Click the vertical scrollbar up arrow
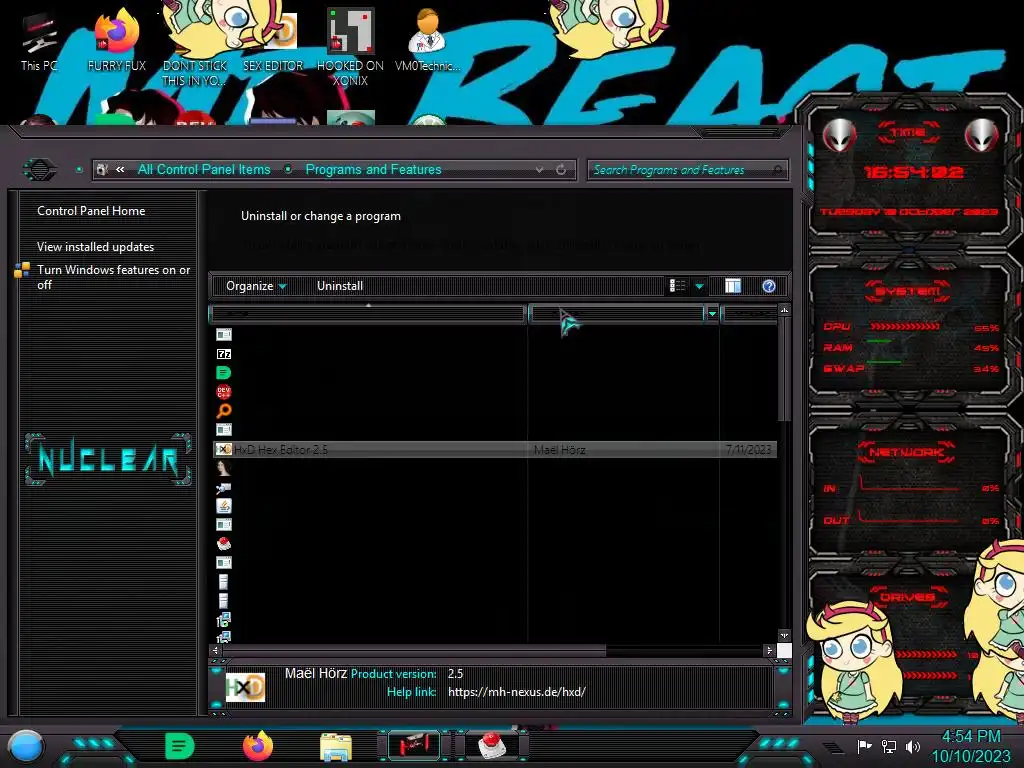This screenshot has width=1024, height=768. [x=784, y=310]
